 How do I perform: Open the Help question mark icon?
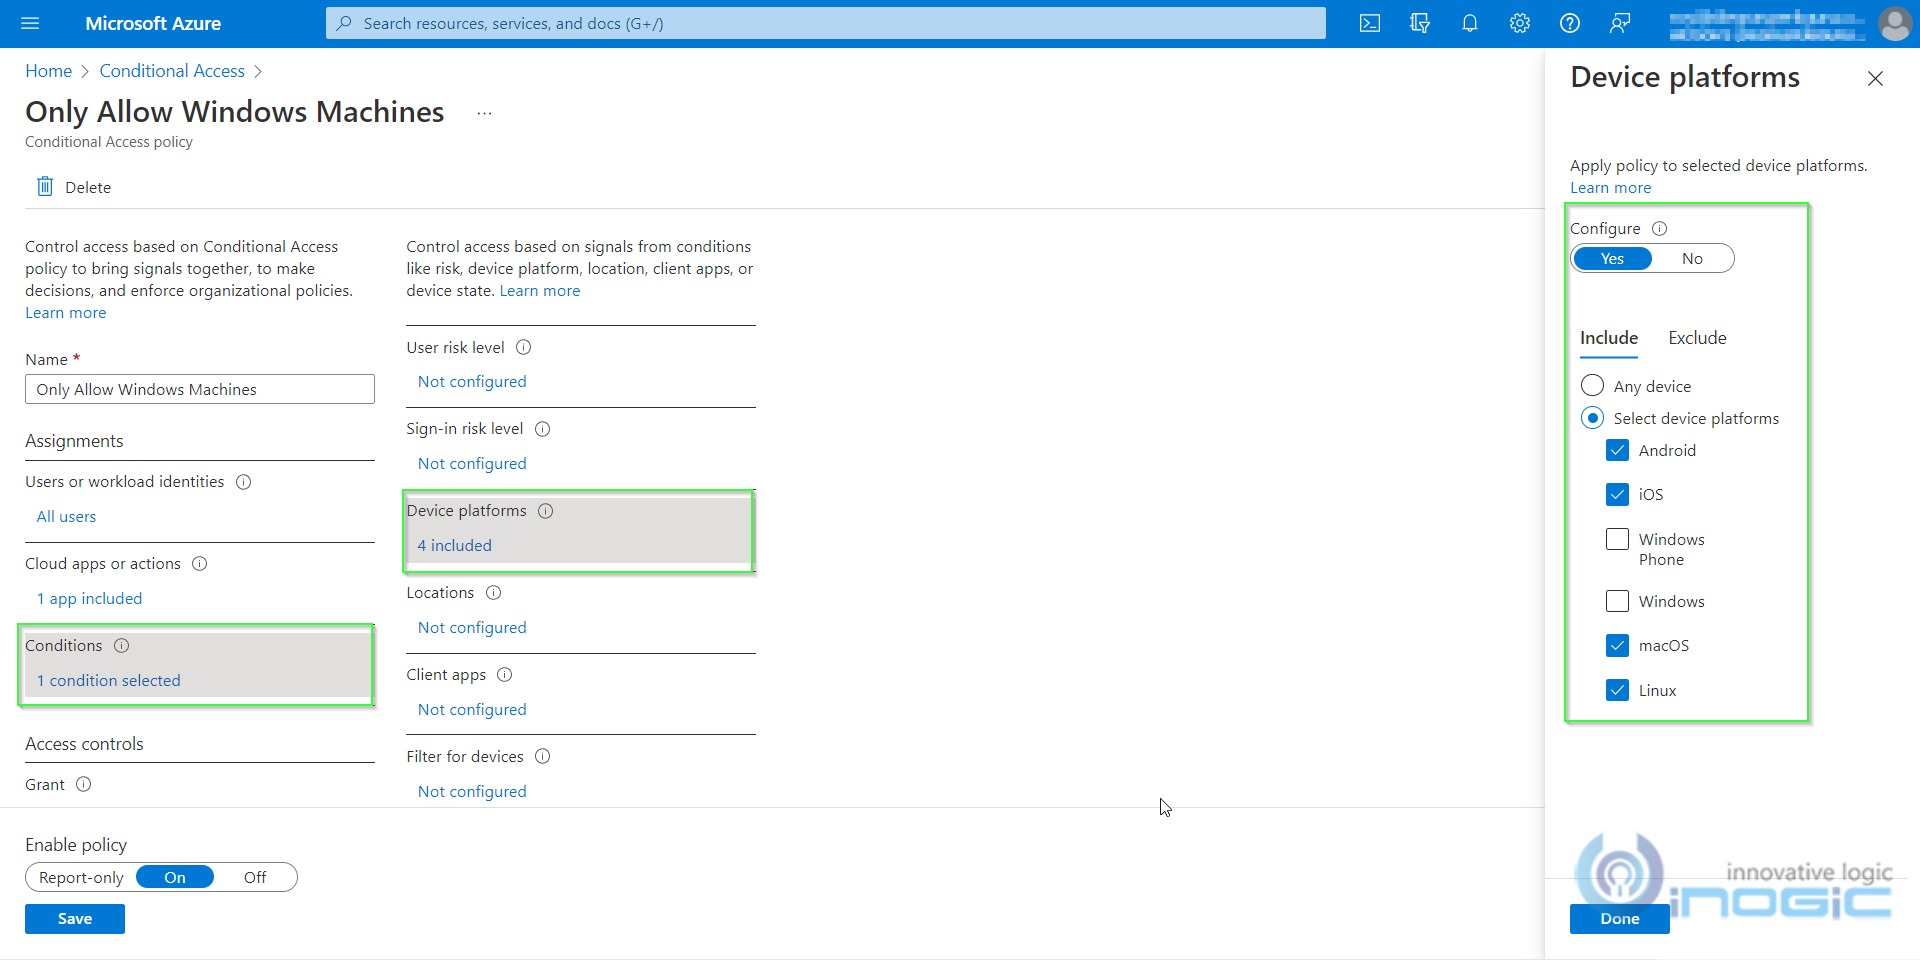1570,24
